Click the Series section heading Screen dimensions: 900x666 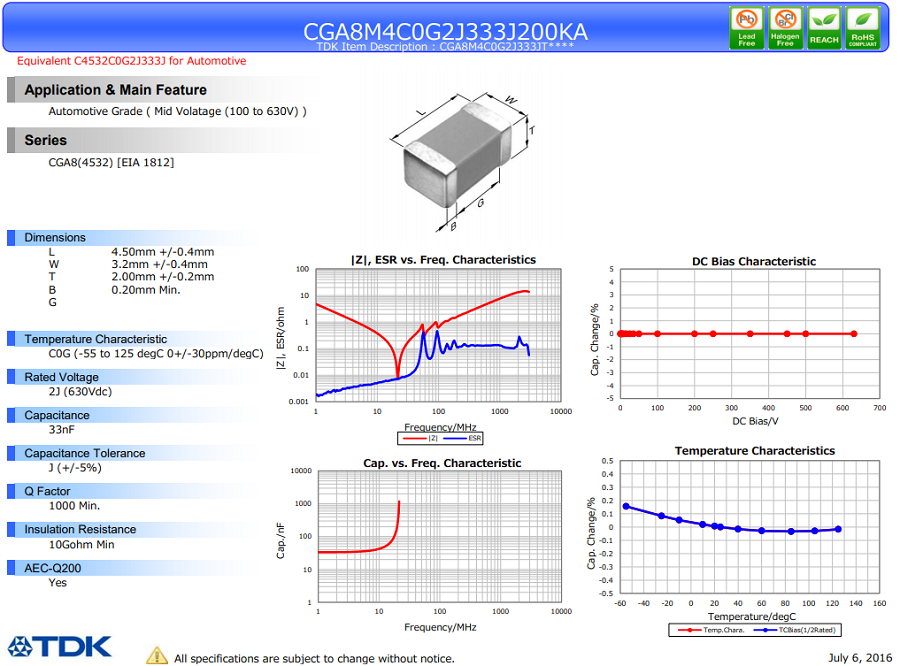point(45,140)
